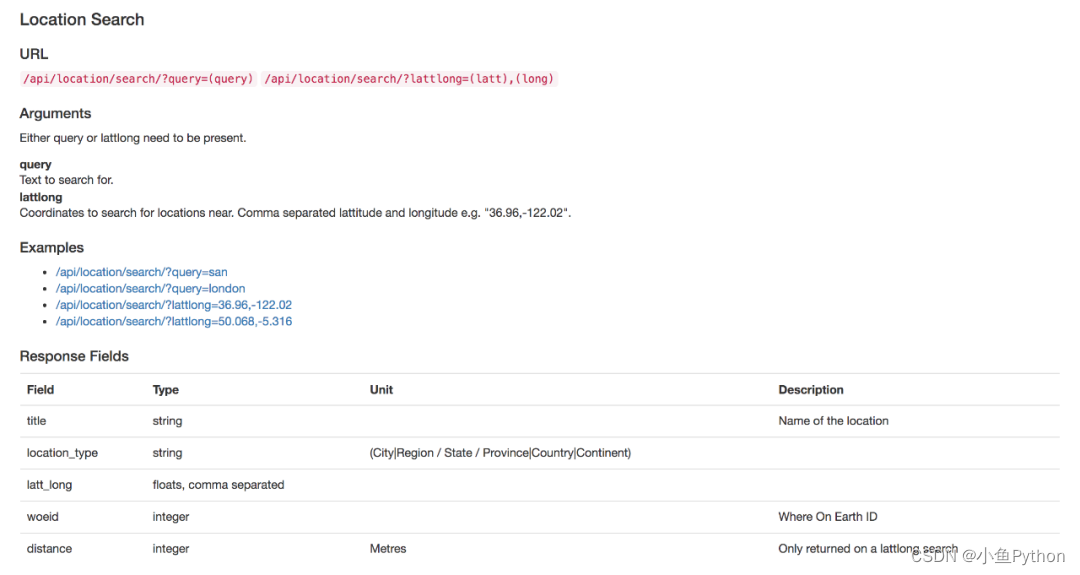Click the 'distance' field cell
This screenshot has height=575, width=1080.
point(49,549)
